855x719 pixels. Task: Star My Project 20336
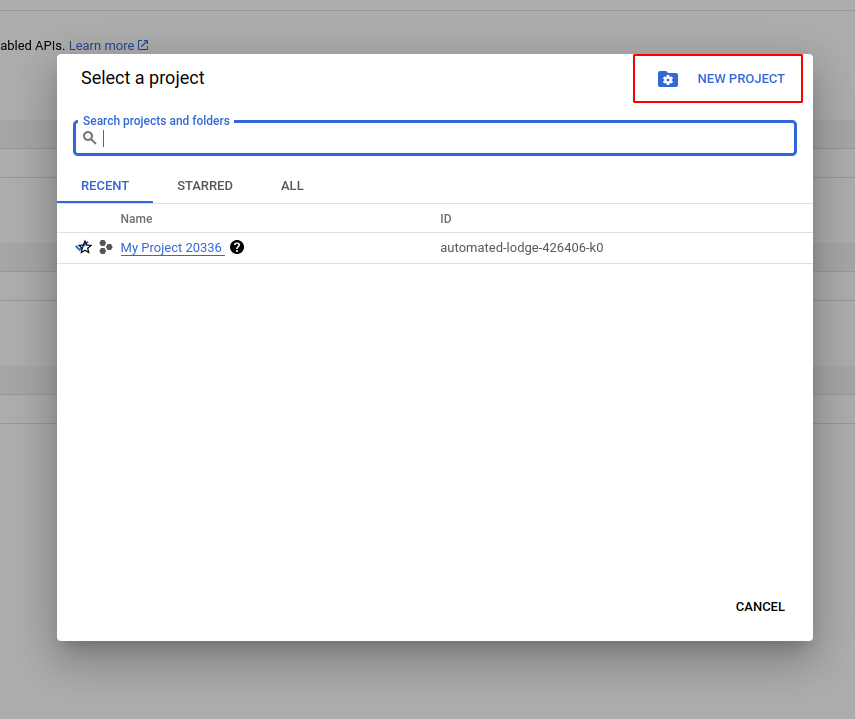tap(85, 248)
